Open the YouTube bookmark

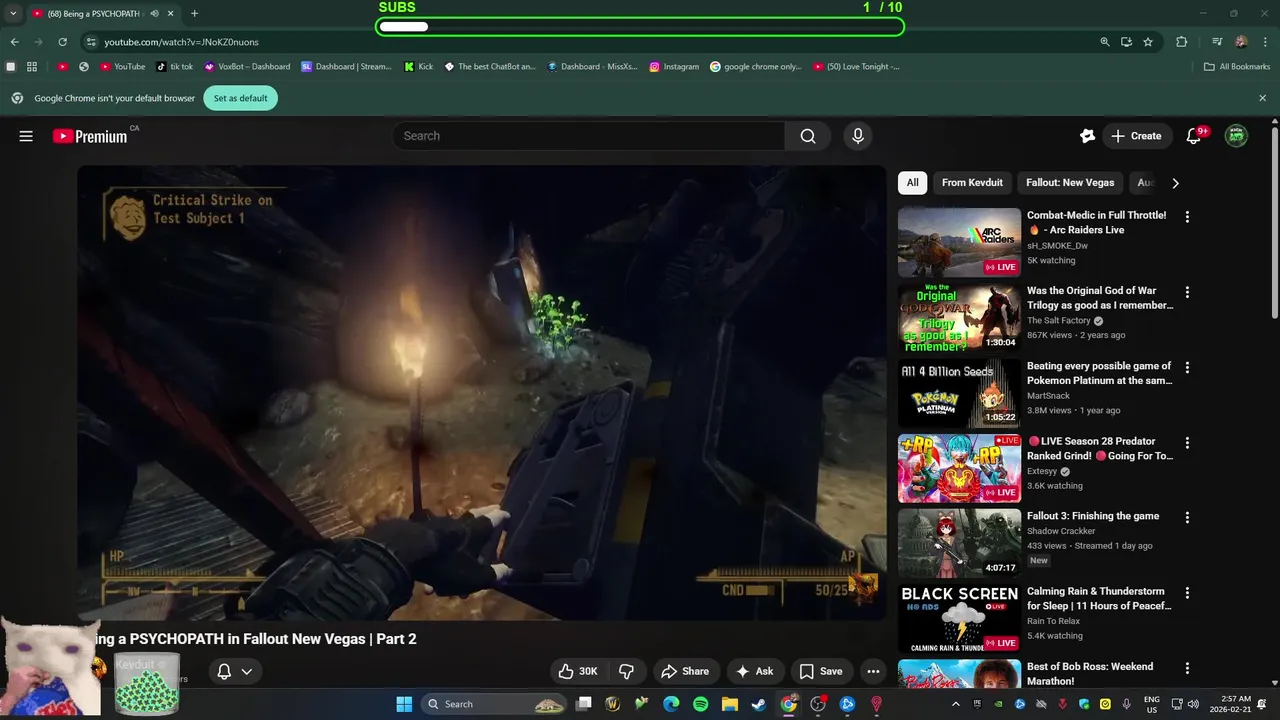point(122,67)
